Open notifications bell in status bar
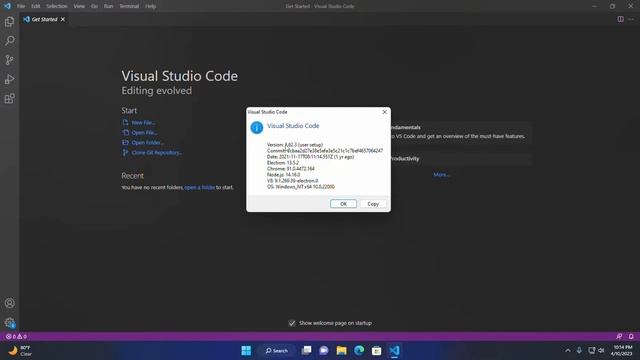The height and width of the screenshot is (360, 640). (631, 336)
